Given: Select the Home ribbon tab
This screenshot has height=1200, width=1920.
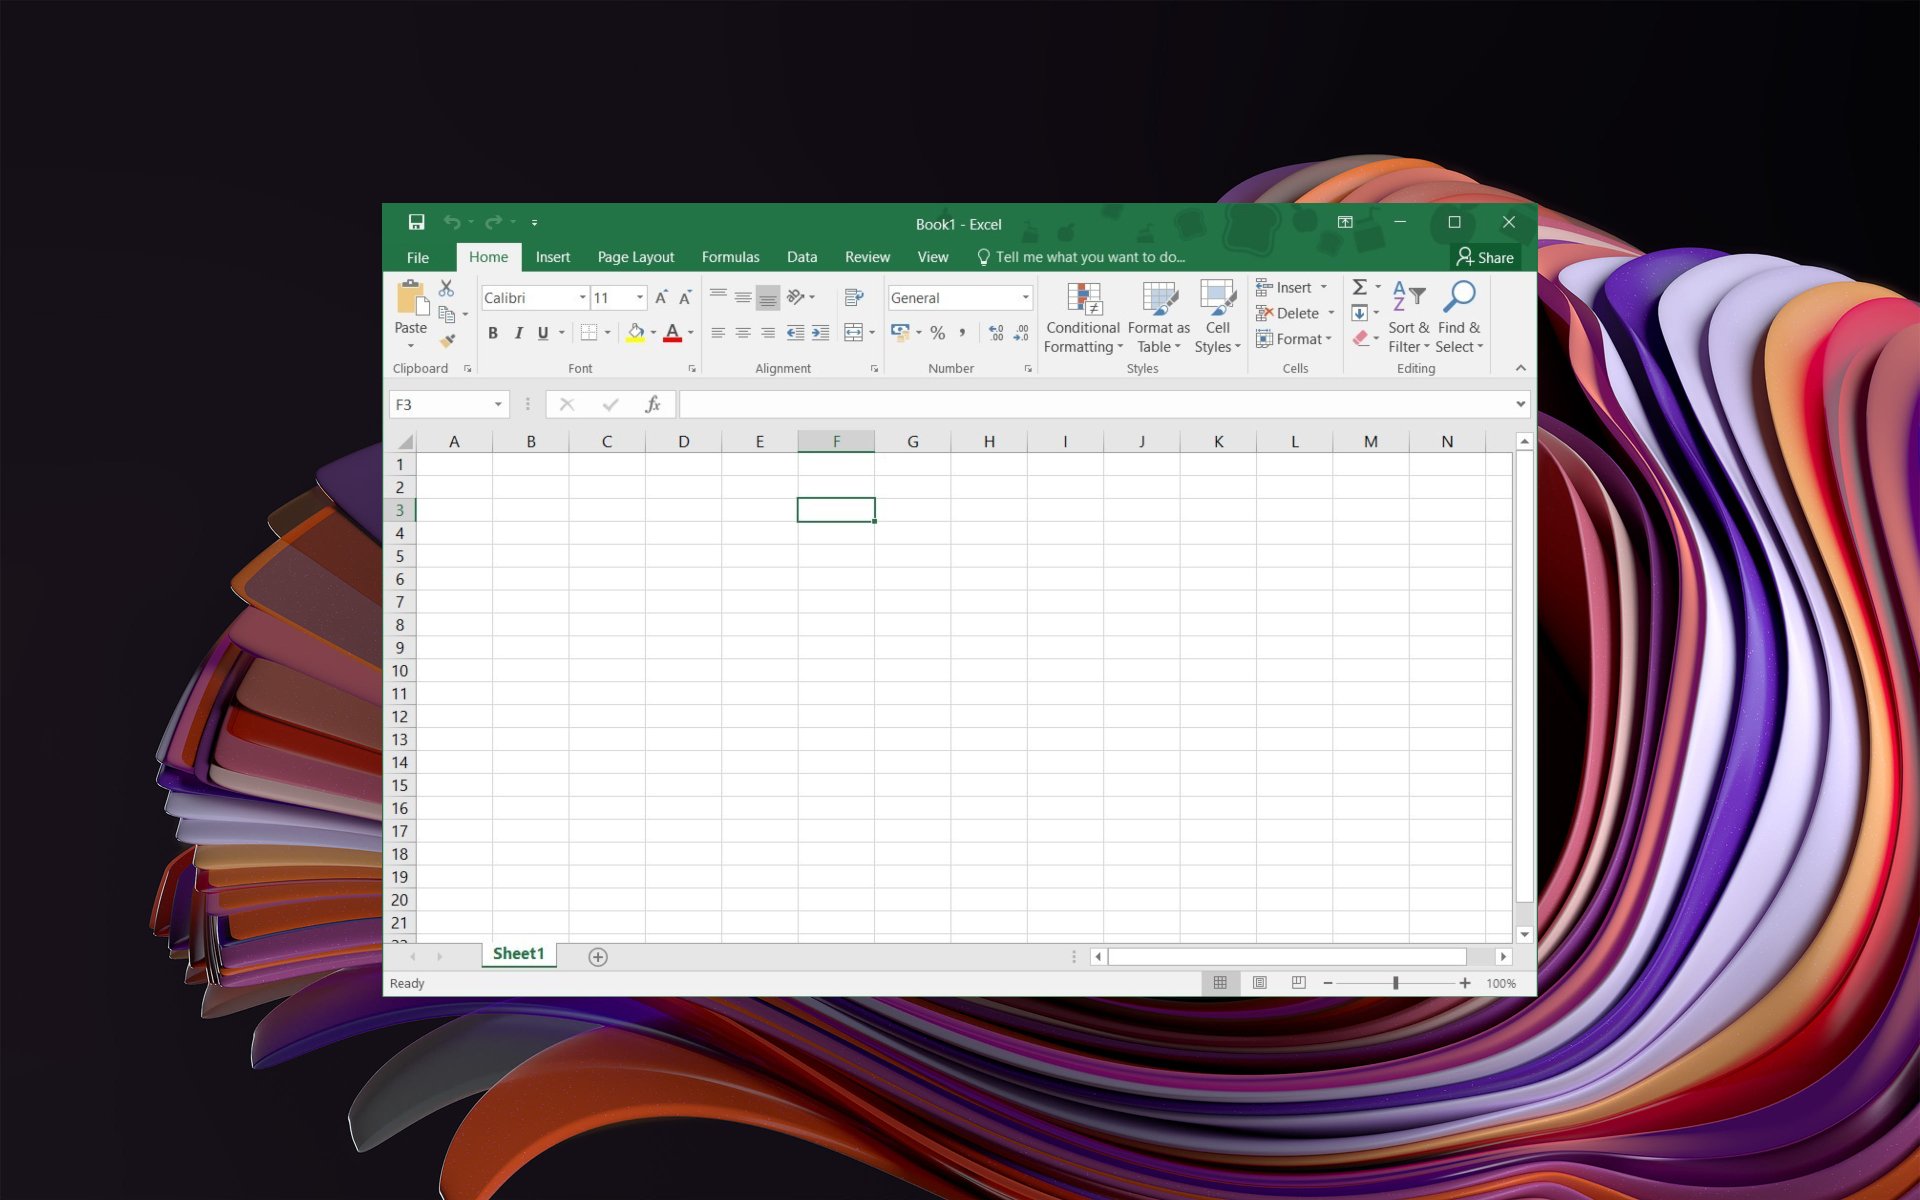Looking at the screenshot, I should (x=488, y=257).
